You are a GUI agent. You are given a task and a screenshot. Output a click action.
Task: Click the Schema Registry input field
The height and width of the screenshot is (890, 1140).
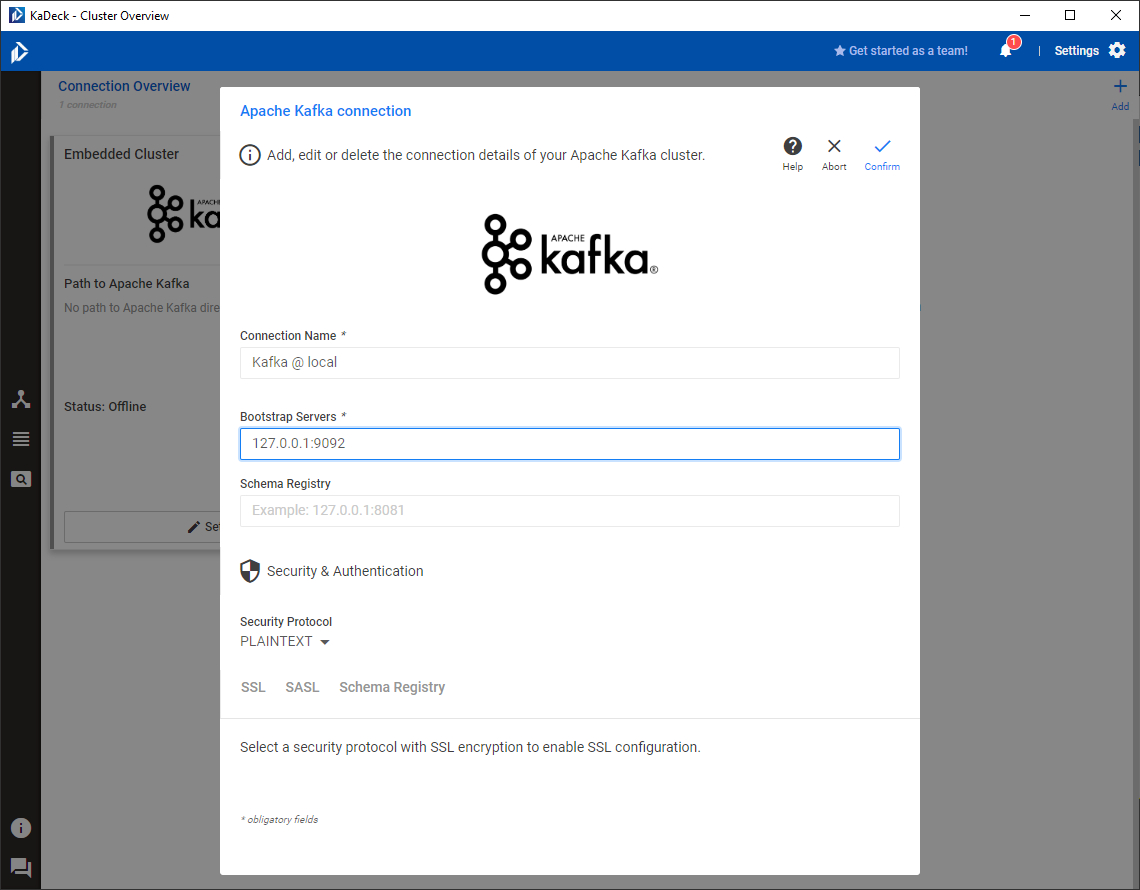569,510
